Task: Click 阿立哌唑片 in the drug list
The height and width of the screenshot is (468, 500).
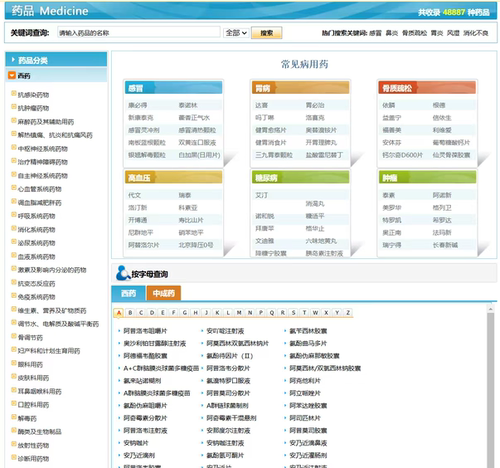Action: 305,393
